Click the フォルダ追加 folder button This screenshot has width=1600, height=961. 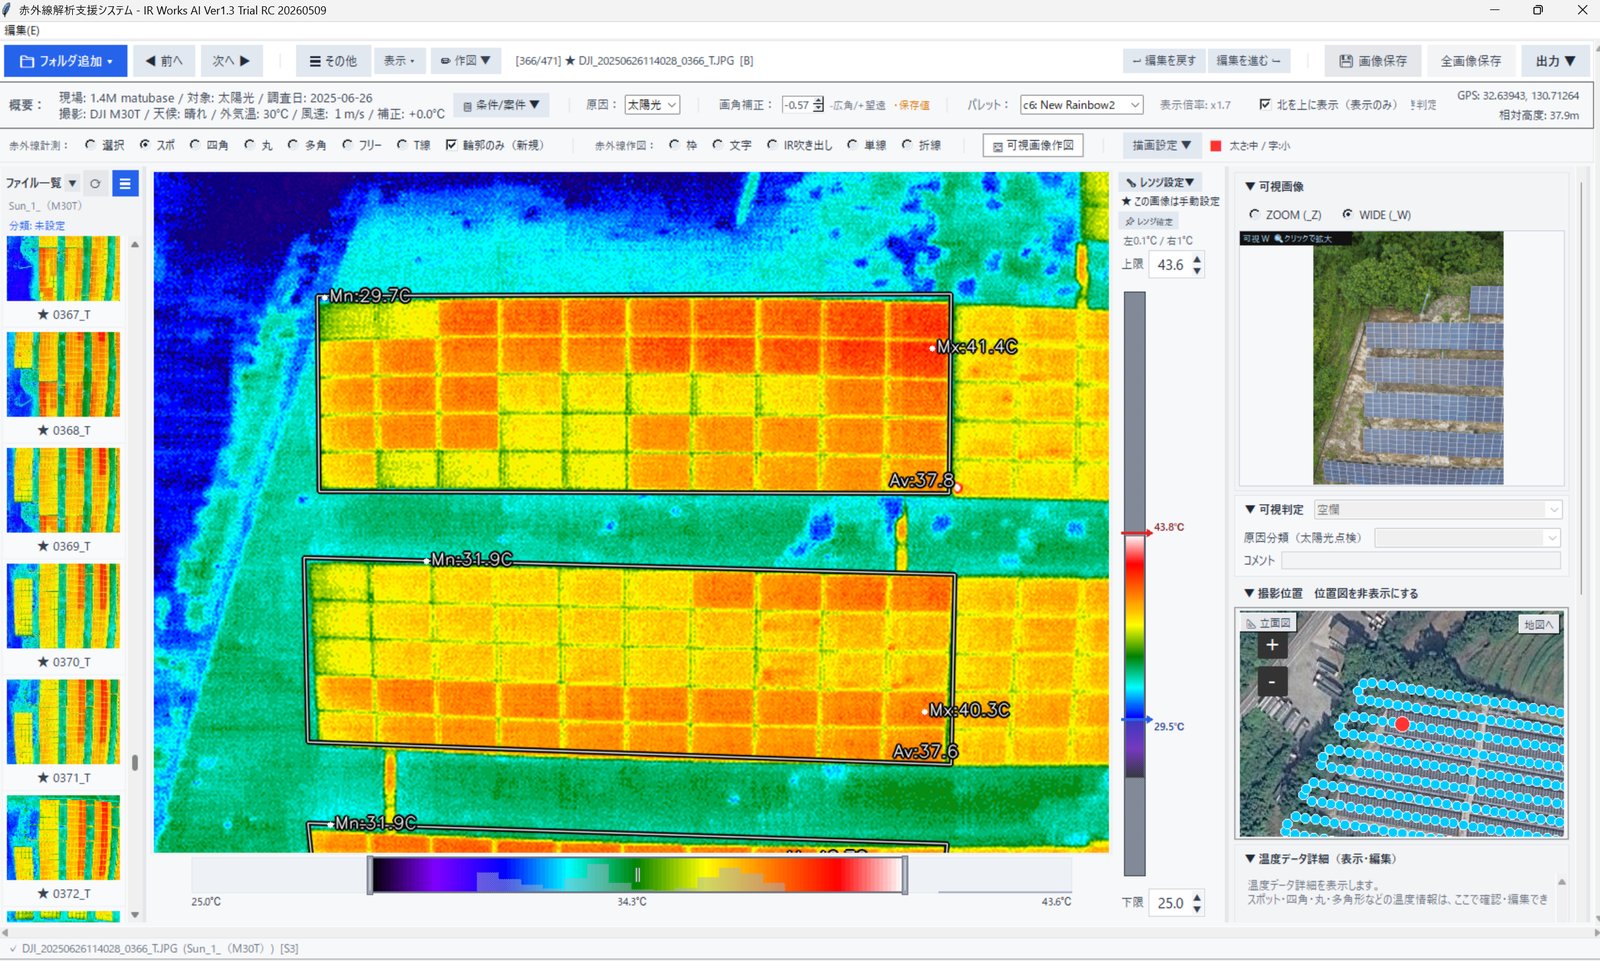[66, 61]
